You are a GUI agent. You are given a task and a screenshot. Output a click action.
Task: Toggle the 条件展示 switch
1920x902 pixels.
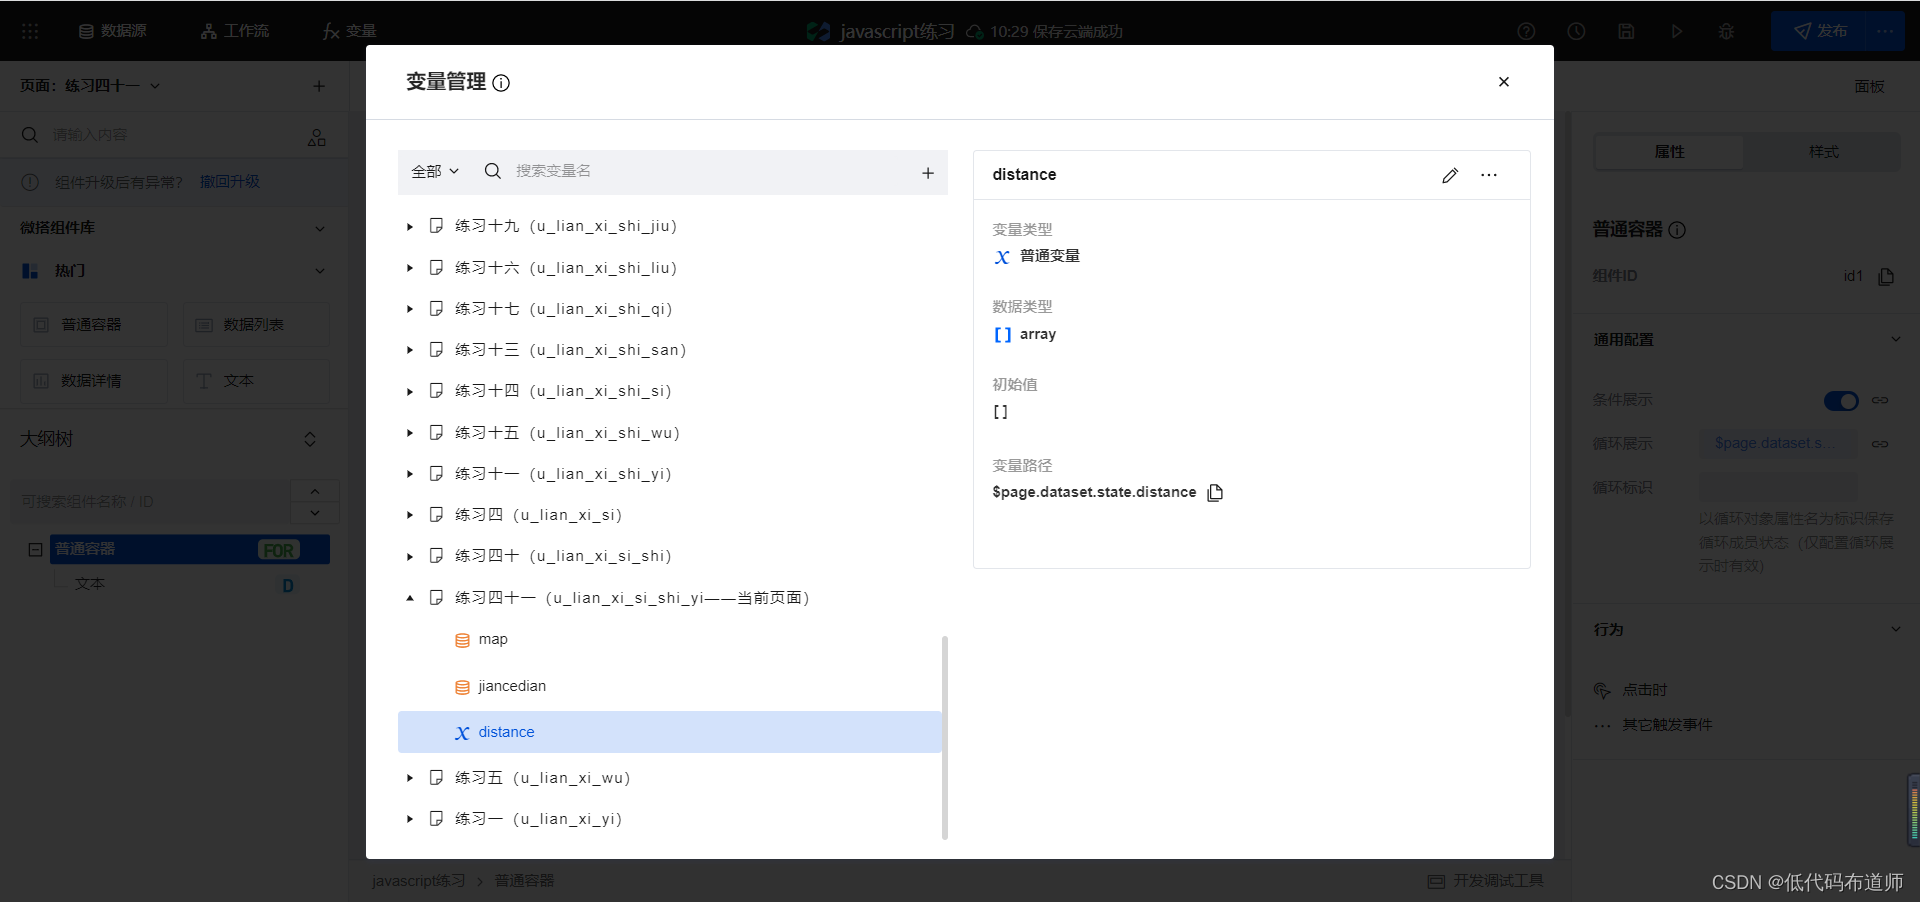[1841, 401]
